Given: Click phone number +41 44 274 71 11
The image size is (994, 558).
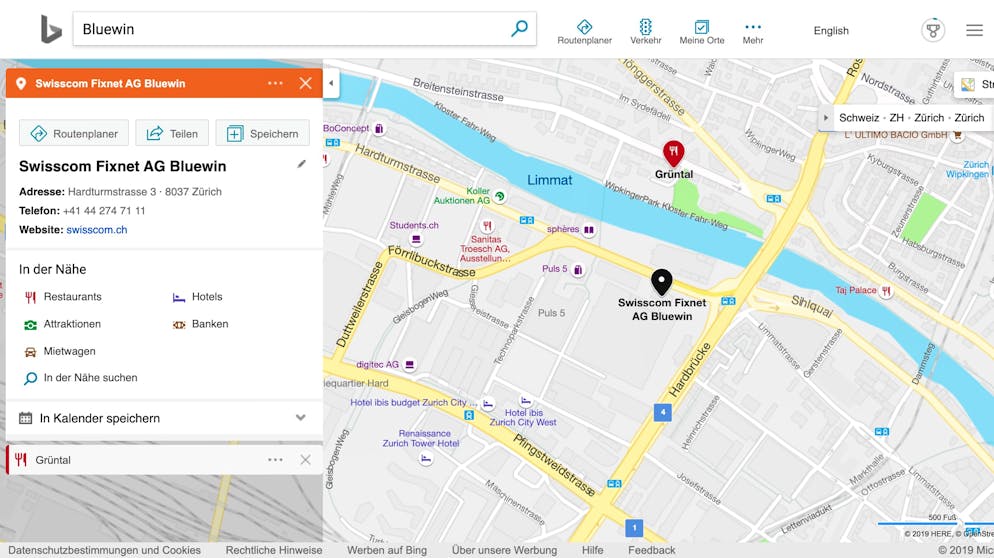Looking at the screenshot, I should click(104, 211).
